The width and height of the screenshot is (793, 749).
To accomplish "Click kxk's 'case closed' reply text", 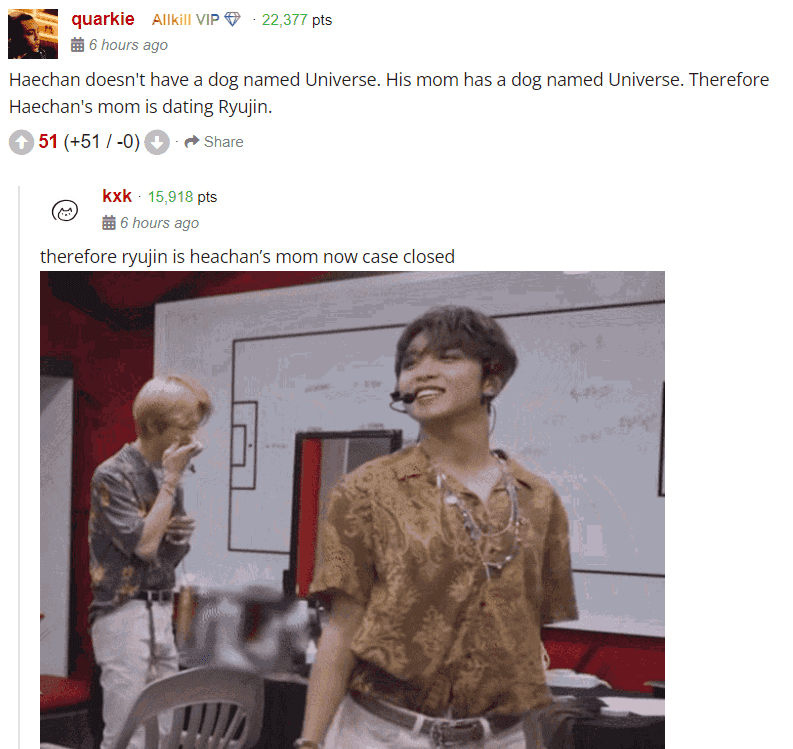I will coord(247,256).
